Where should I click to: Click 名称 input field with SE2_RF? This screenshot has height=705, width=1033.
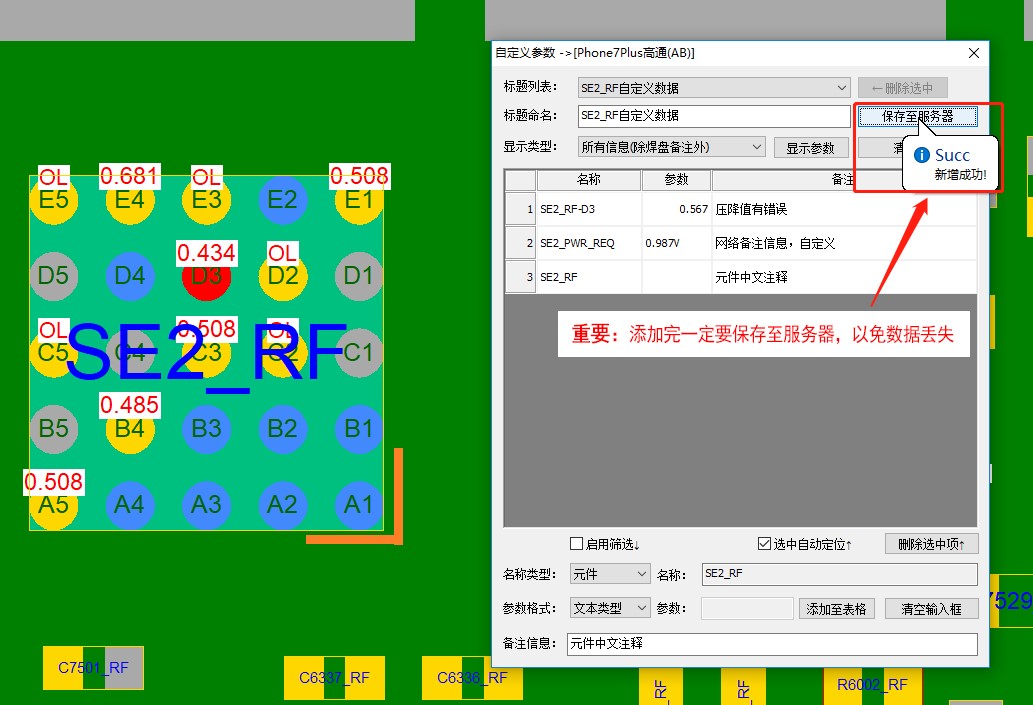(x=839, y=574)
